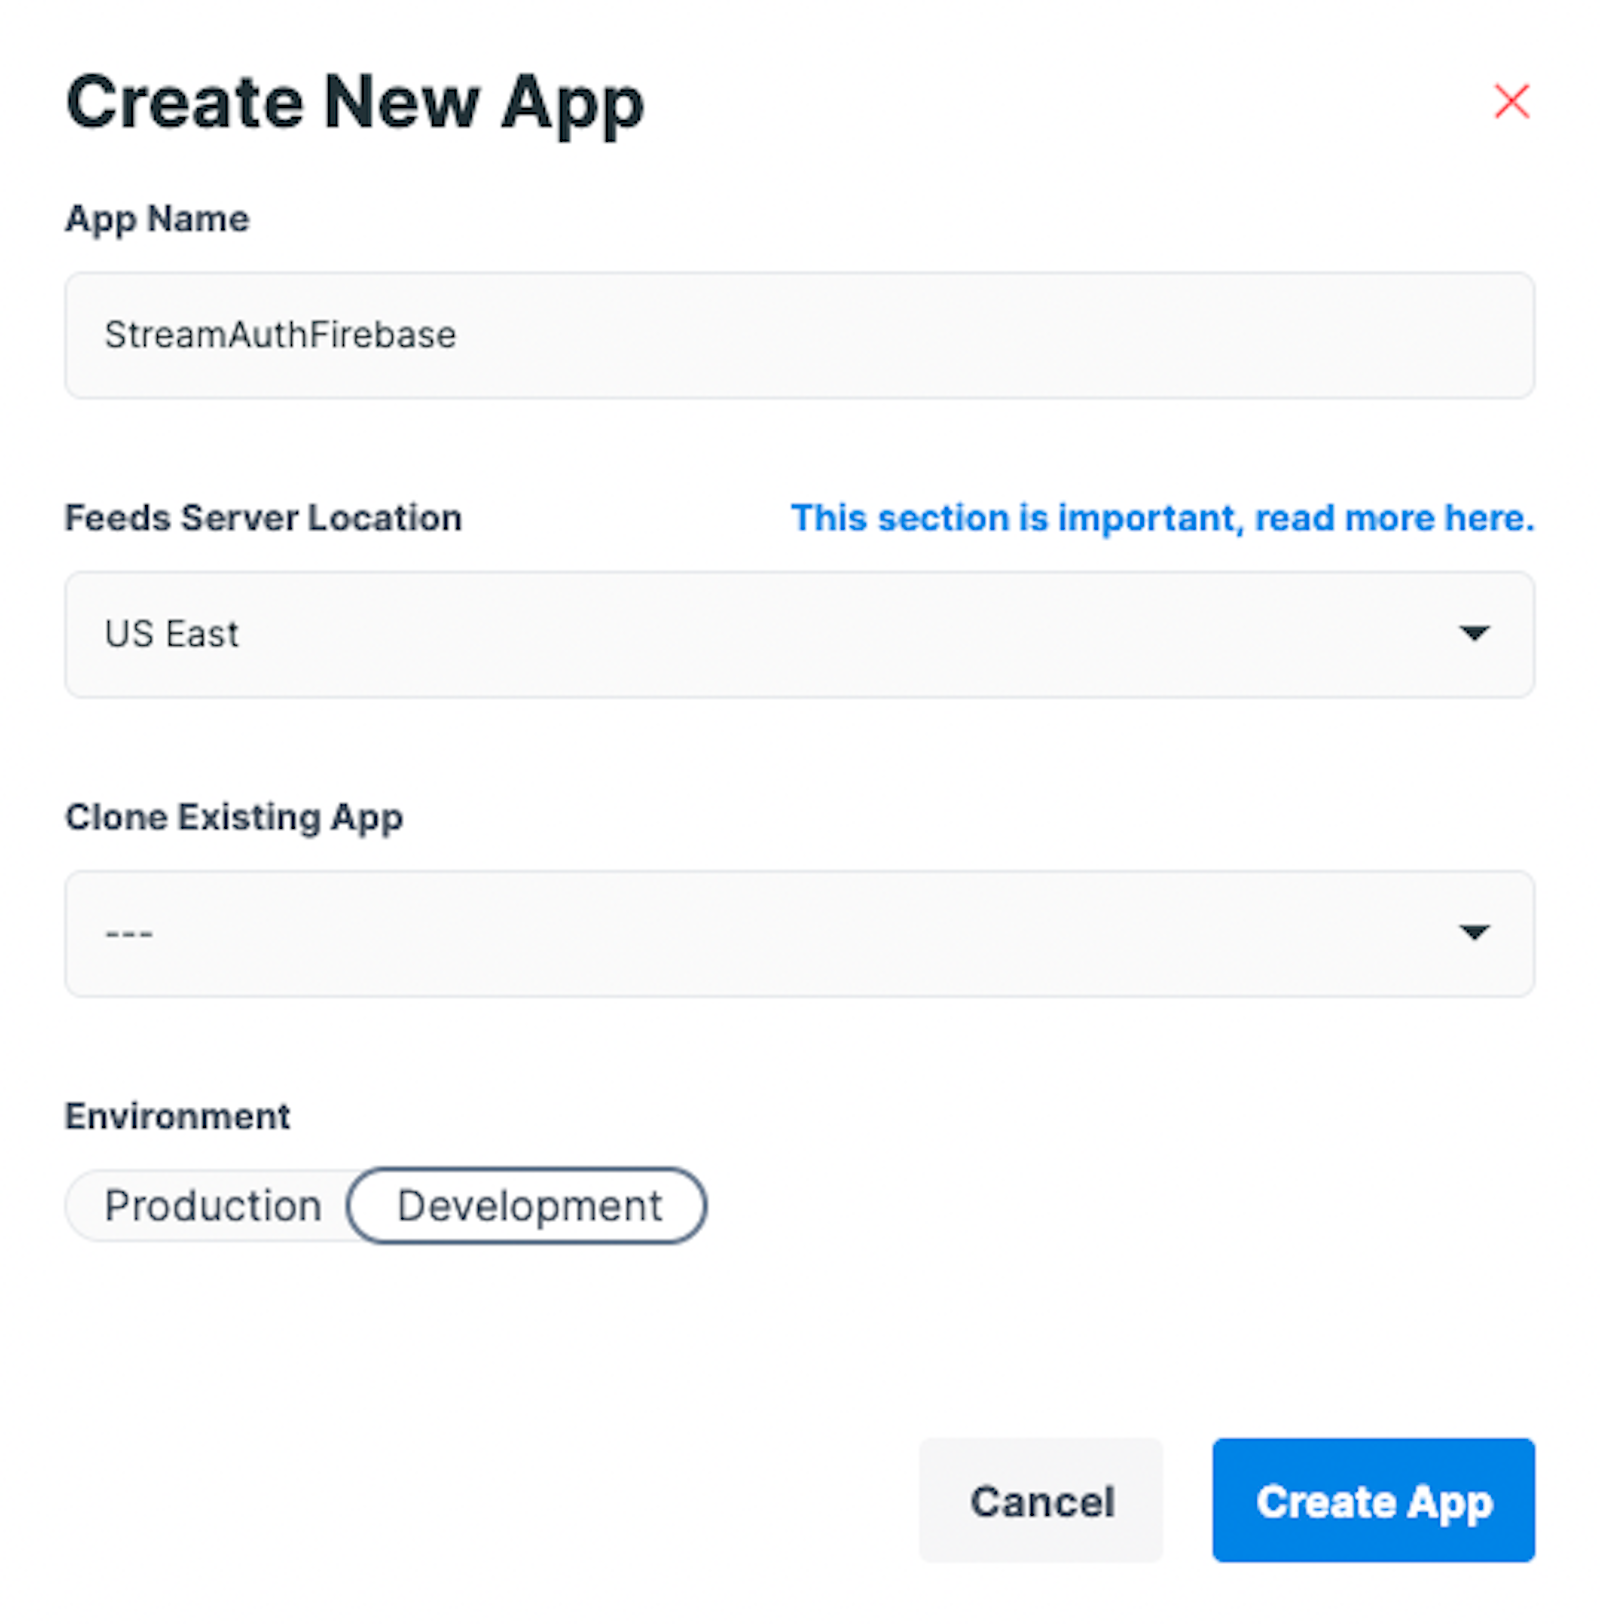Image resolution: width=1600 pixels, height=1624 pixels.
Task: Click Create App to finish
Action: click(x=1372, y=1501)
